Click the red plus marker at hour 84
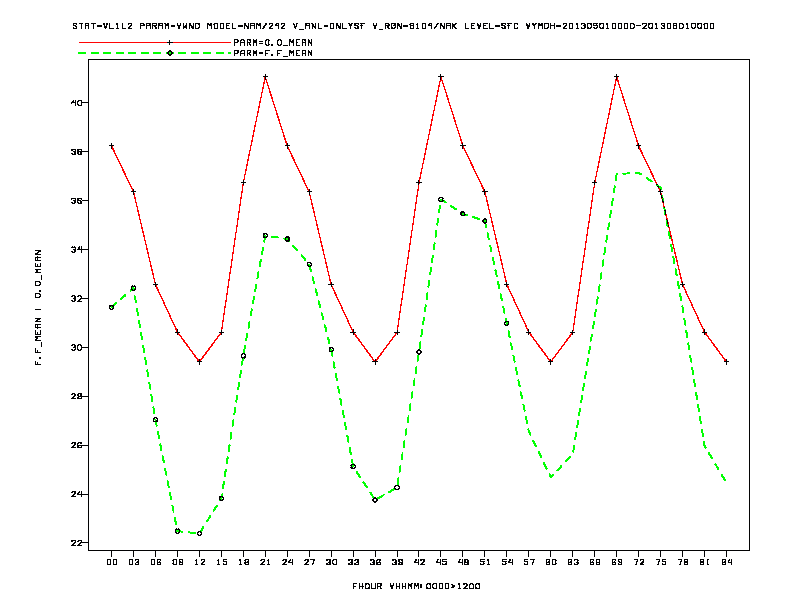Viewport: 792px width, 612px height. 726,362
